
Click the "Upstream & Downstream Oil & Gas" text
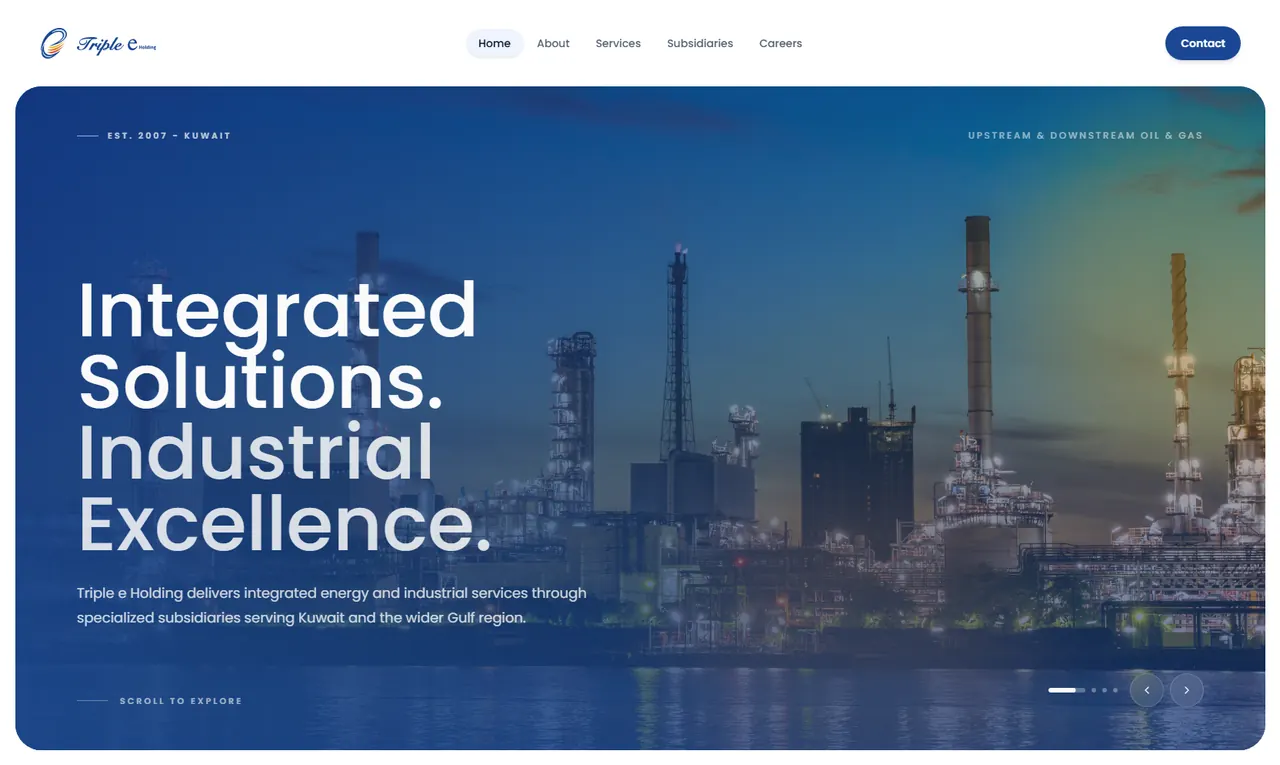coord(1085,136)
